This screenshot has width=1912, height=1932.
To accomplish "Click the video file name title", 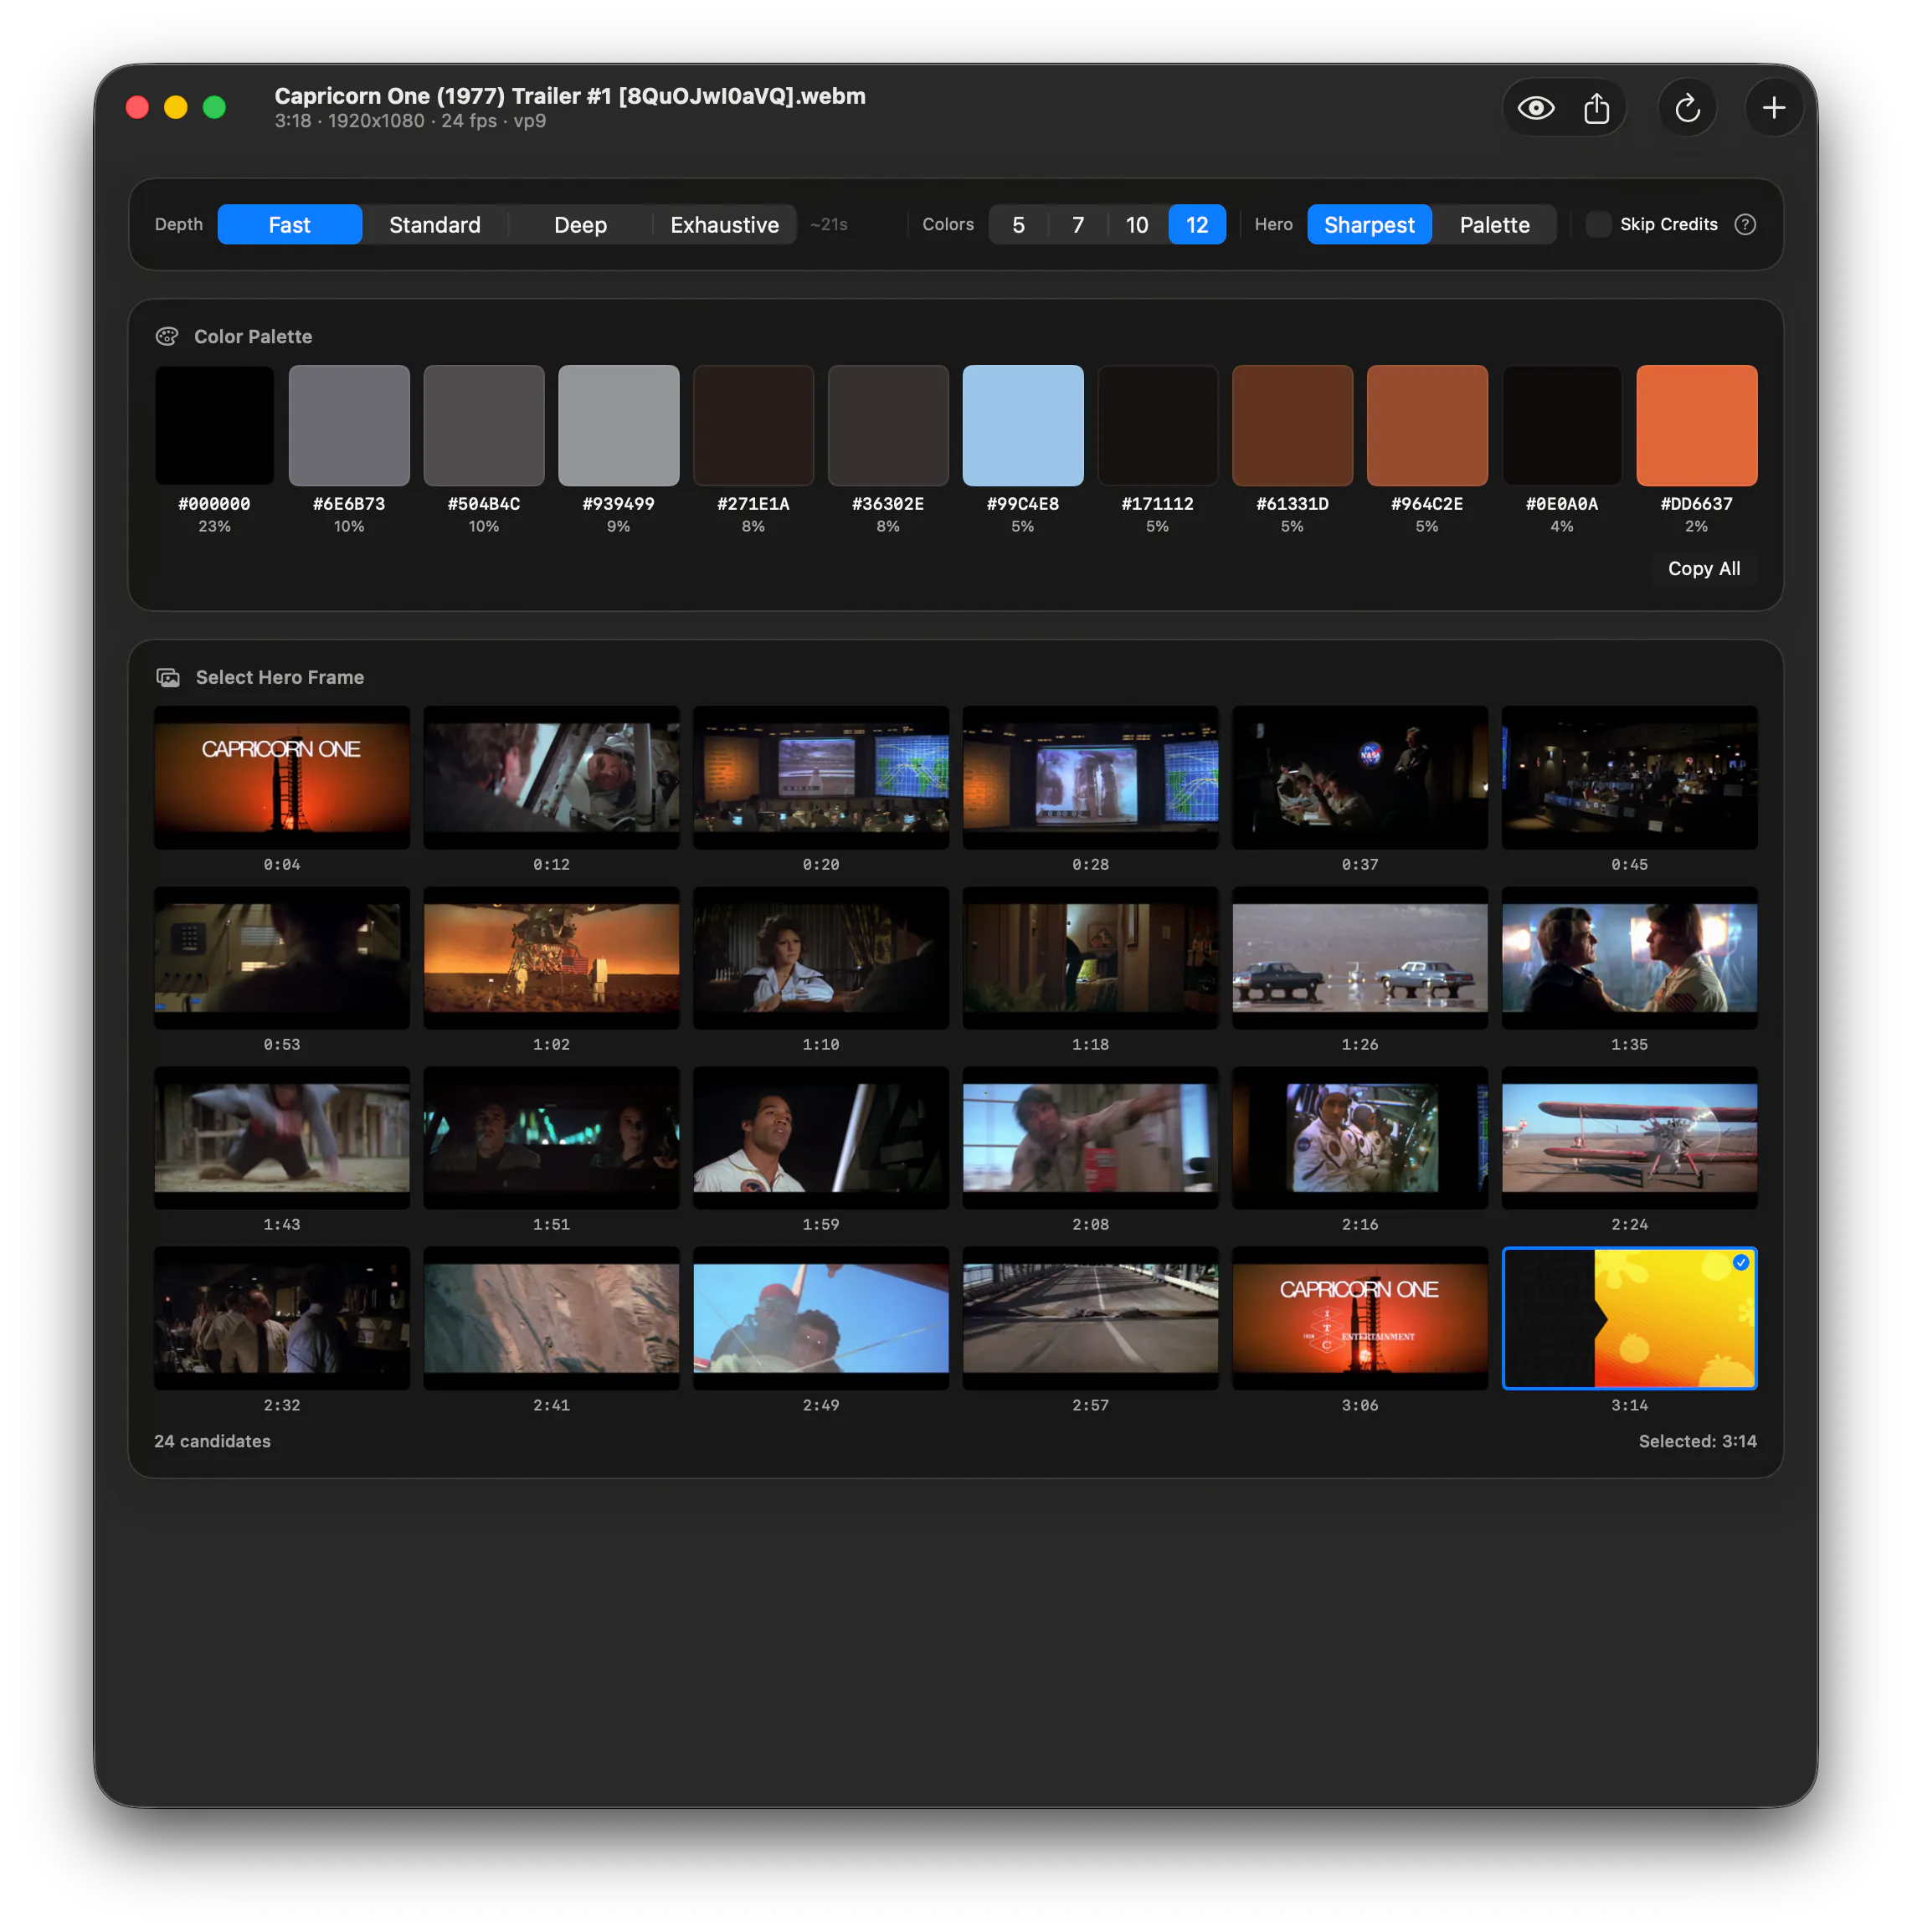I will pyautogui.click(x=570, y=96).
